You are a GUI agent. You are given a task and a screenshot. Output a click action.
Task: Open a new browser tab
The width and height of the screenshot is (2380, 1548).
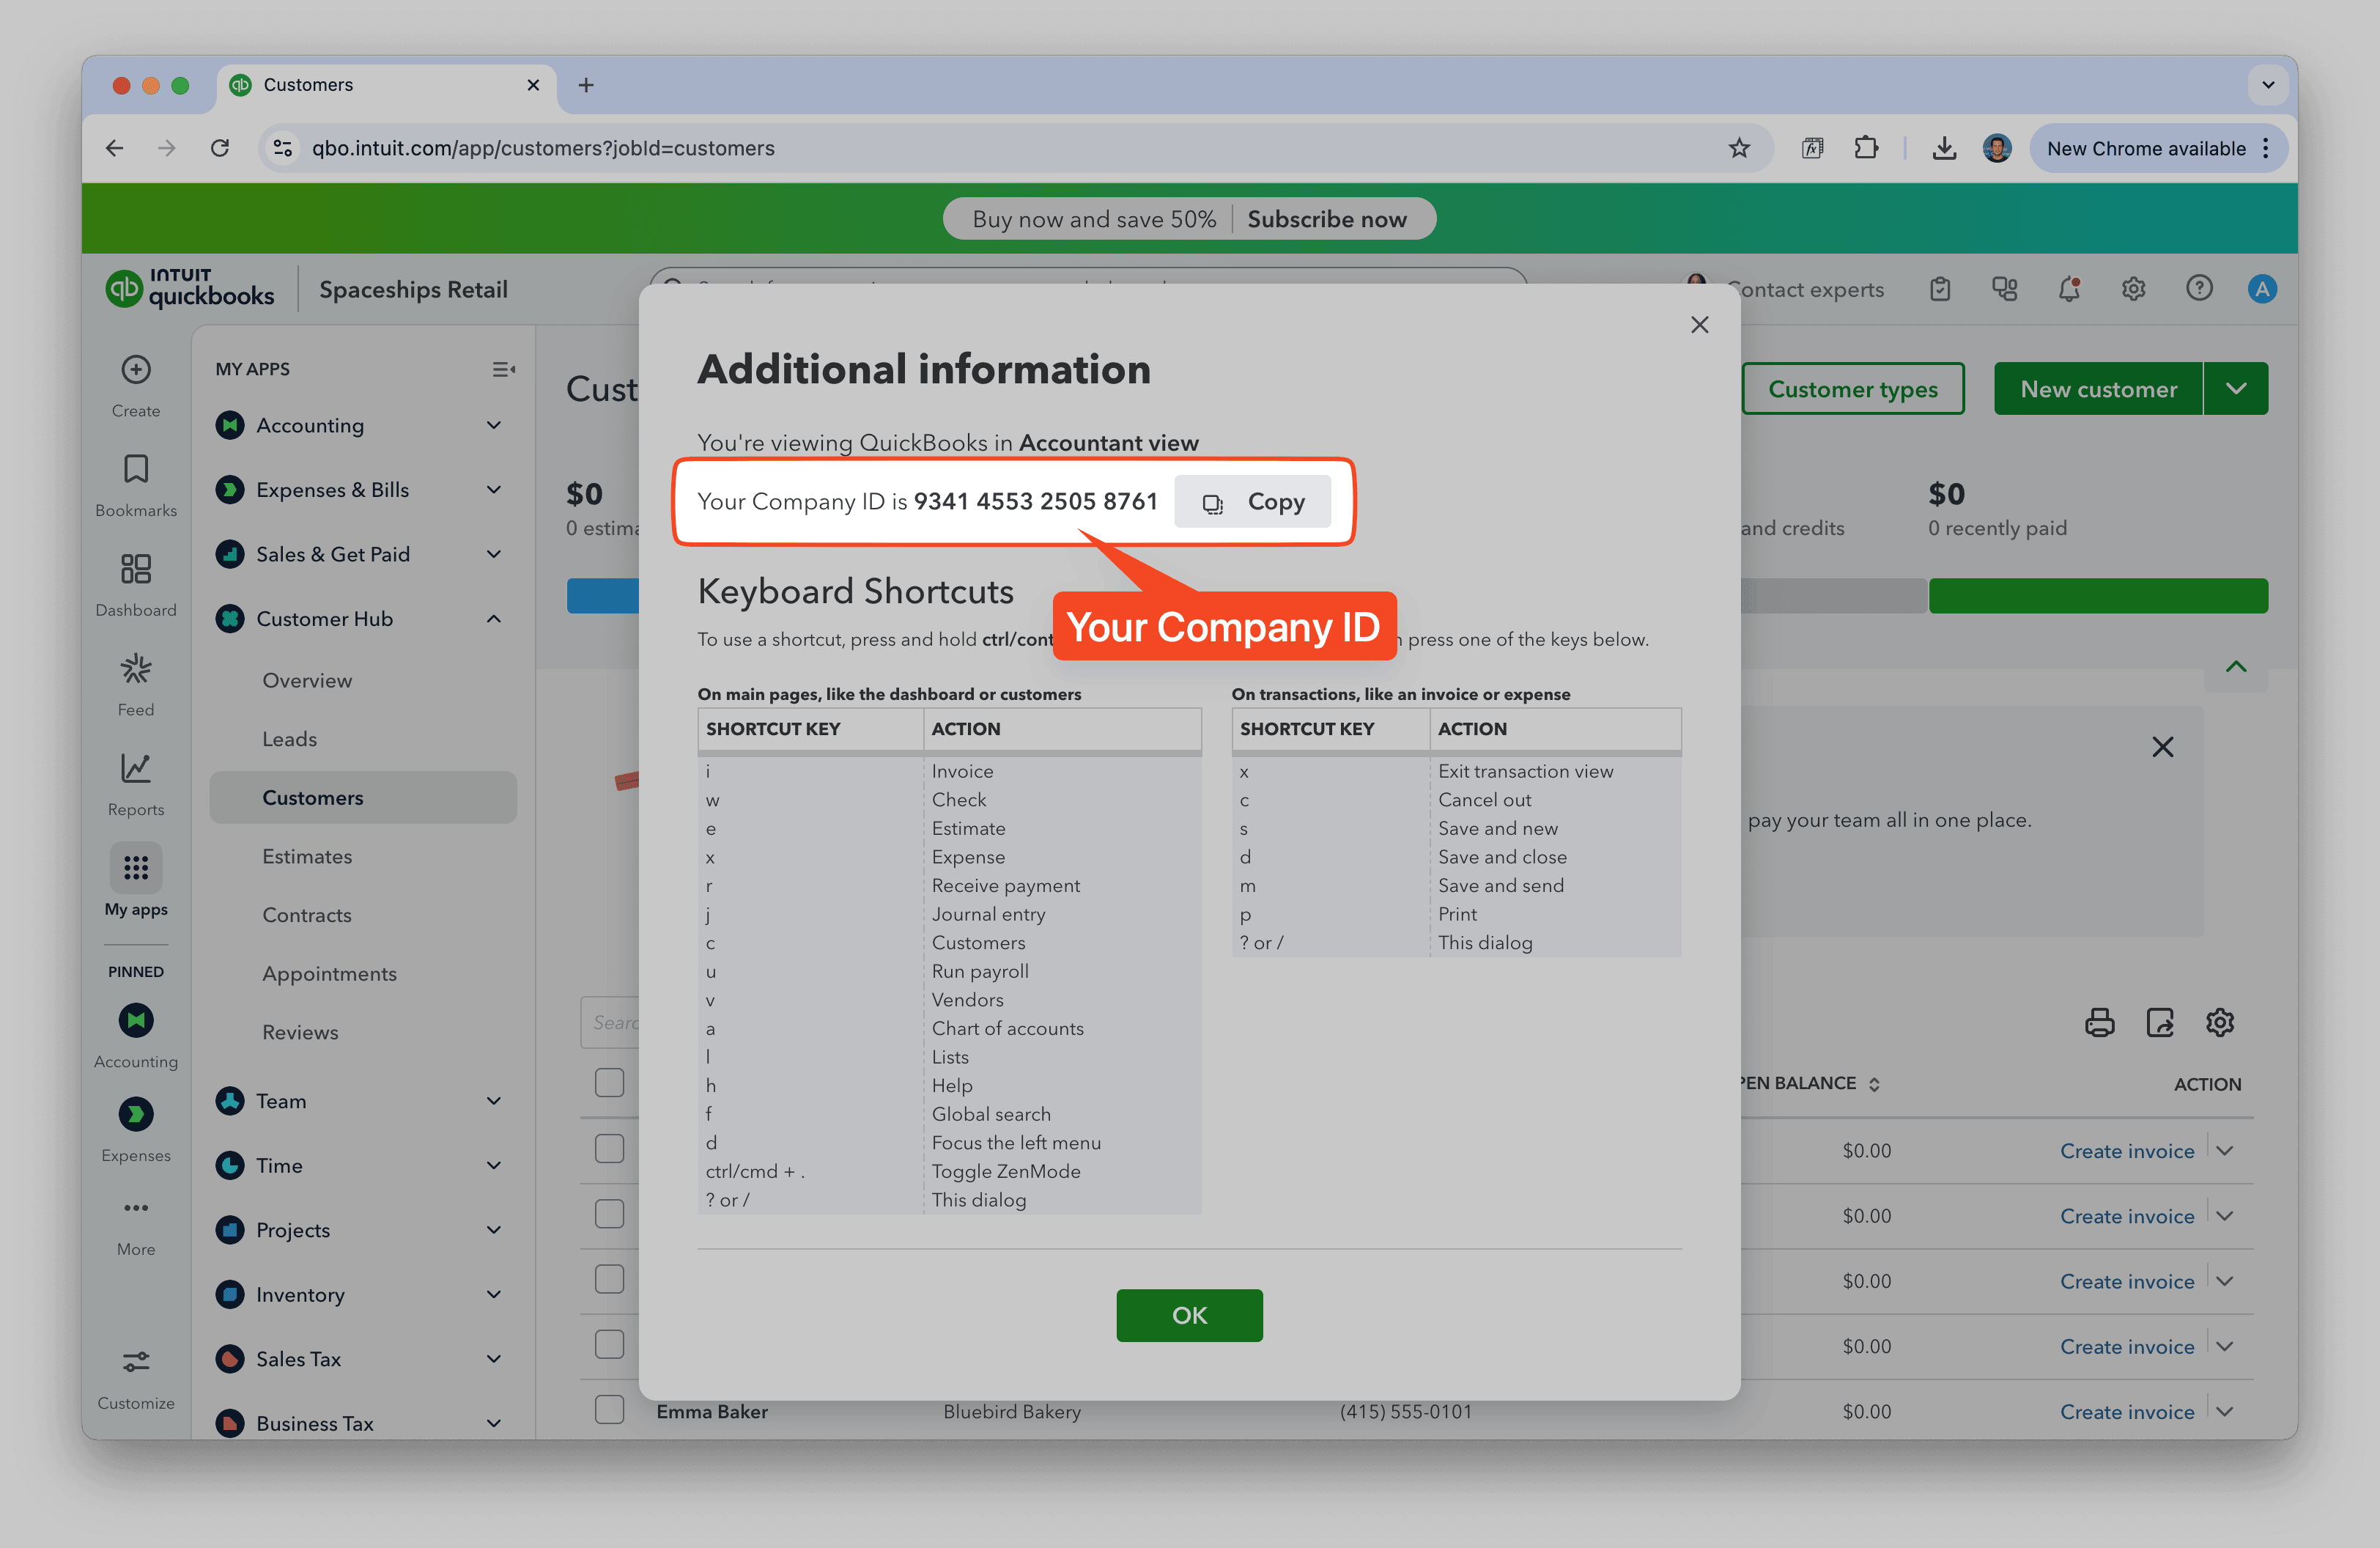(x=586, y=85)
